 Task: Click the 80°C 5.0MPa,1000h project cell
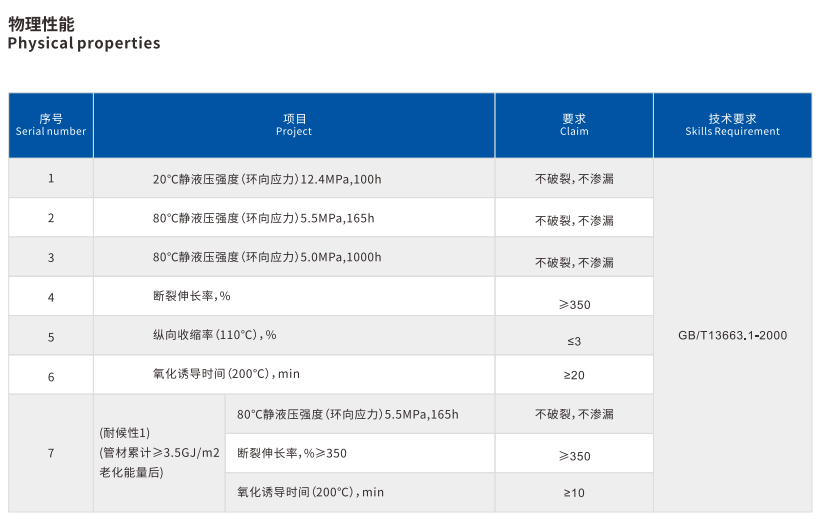tap(267, 257)
